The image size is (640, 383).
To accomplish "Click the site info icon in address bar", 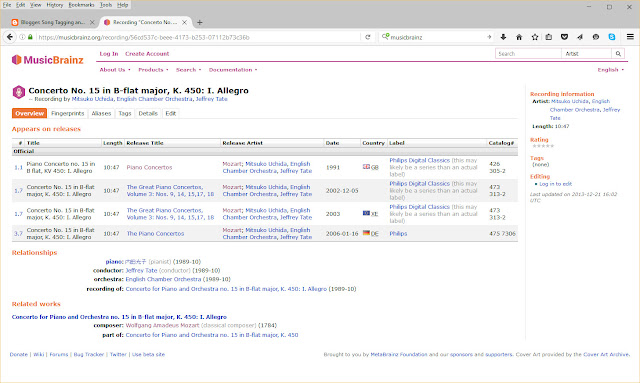I will (x=22, y=37).
